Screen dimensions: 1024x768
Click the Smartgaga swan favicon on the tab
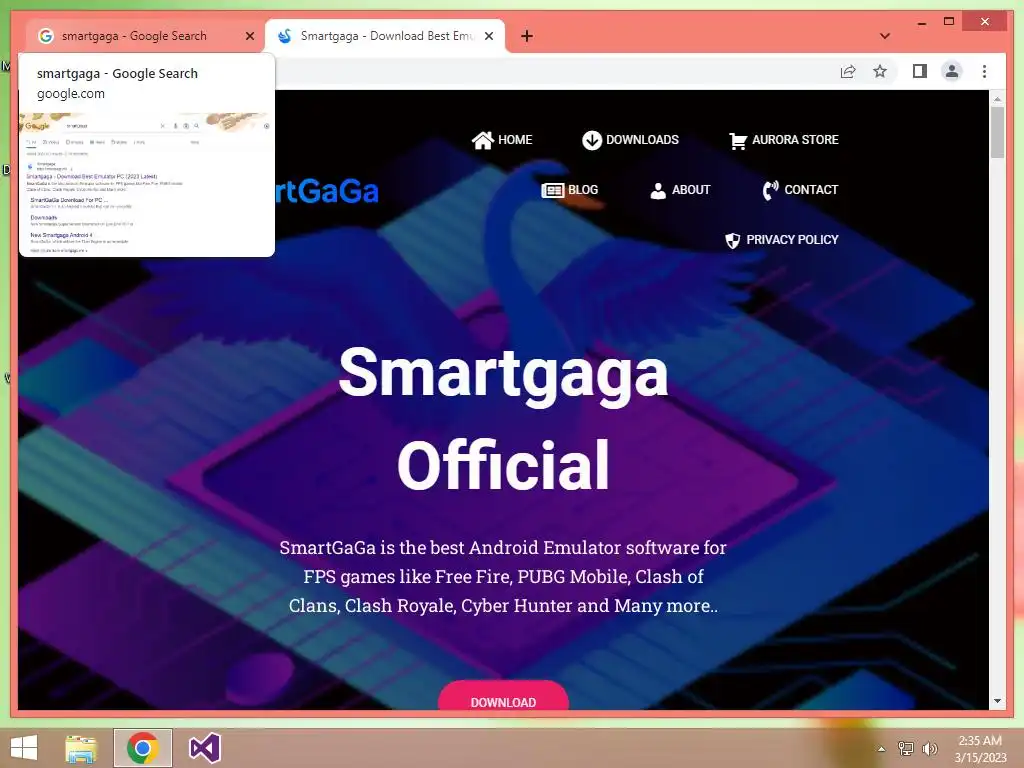point(284,36)
